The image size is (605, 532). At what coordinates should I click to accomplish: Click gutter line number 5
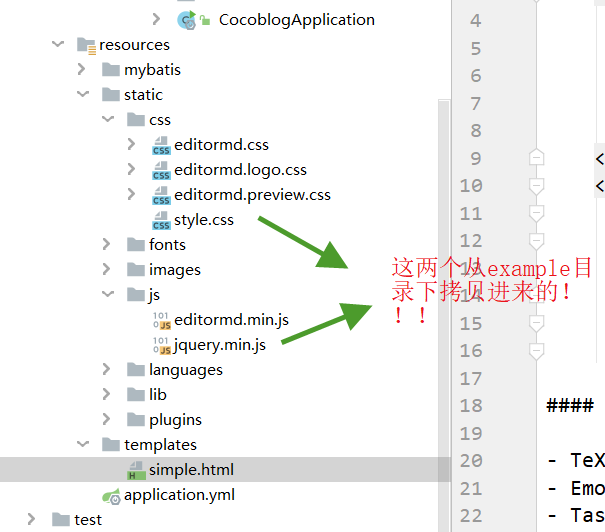tap(476, 49)
